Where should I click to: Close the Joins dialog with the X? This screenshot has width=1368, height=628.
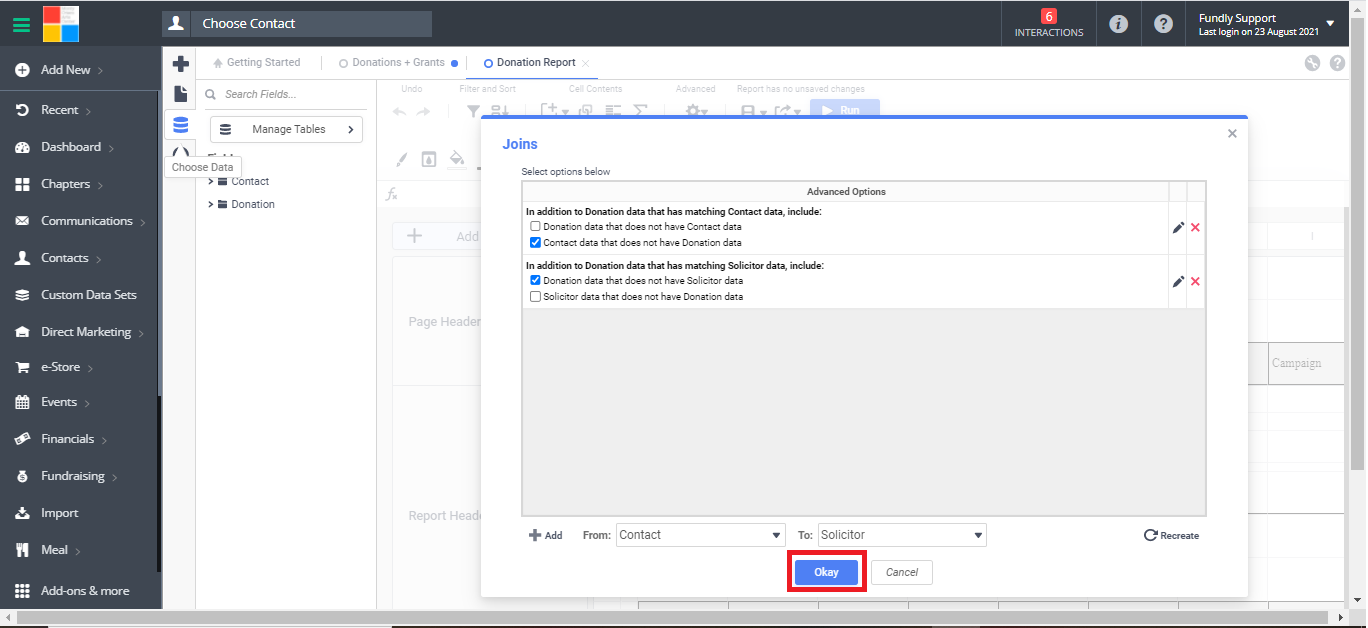(1232, 133)
